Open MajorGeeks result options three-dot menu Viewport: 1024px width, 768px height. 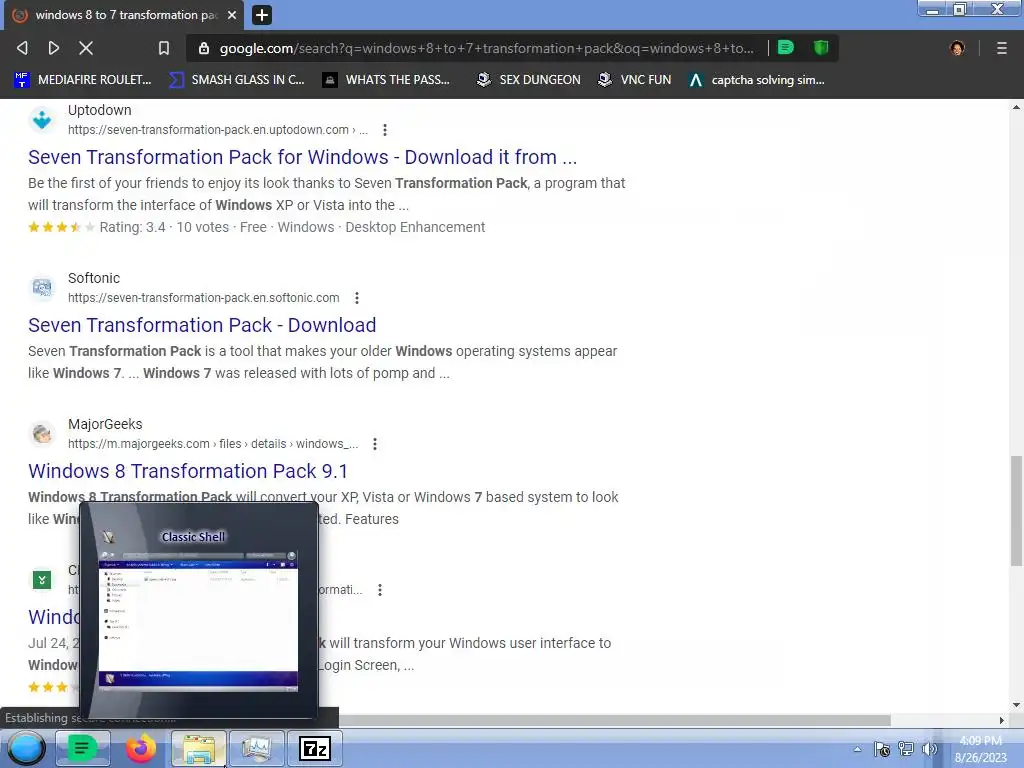tap(375, 444)
